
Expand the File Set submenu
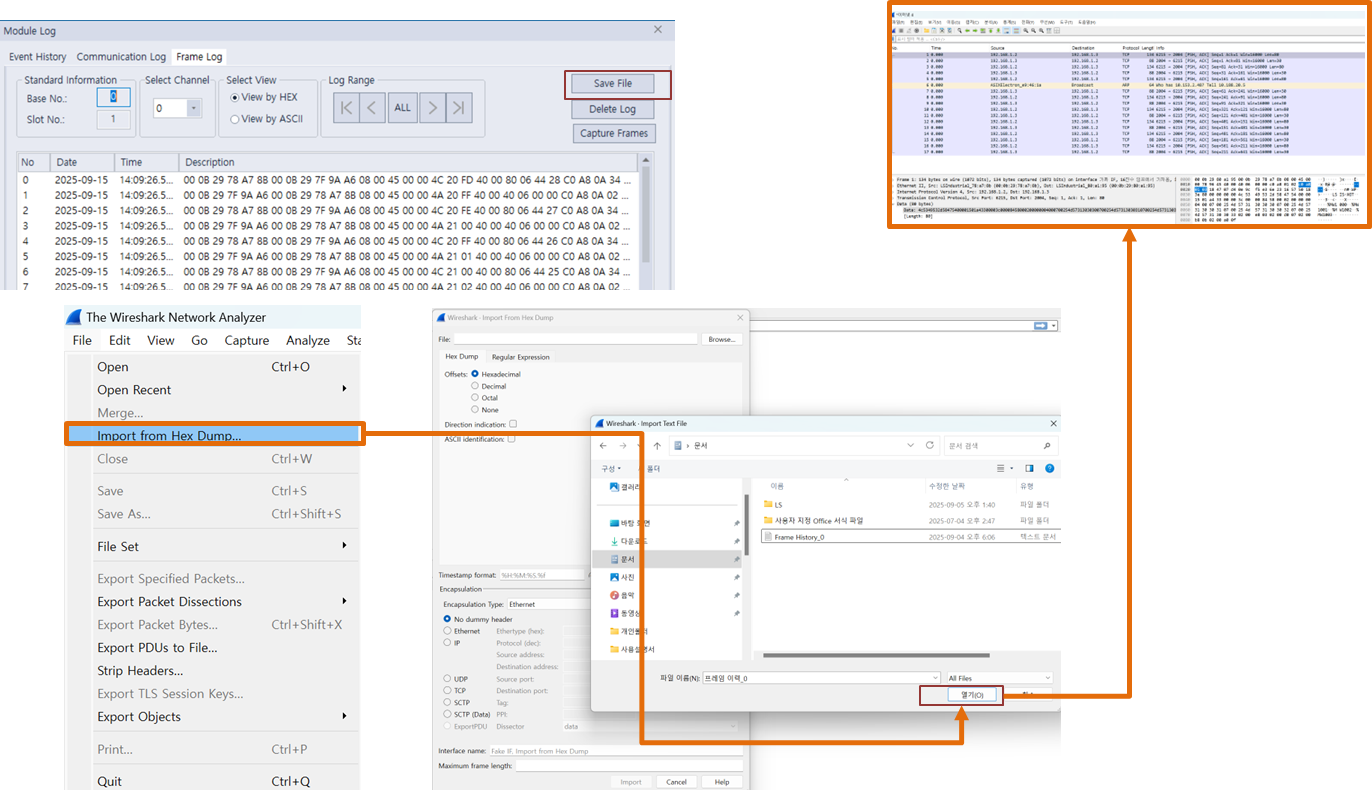[x=344, y=546]
